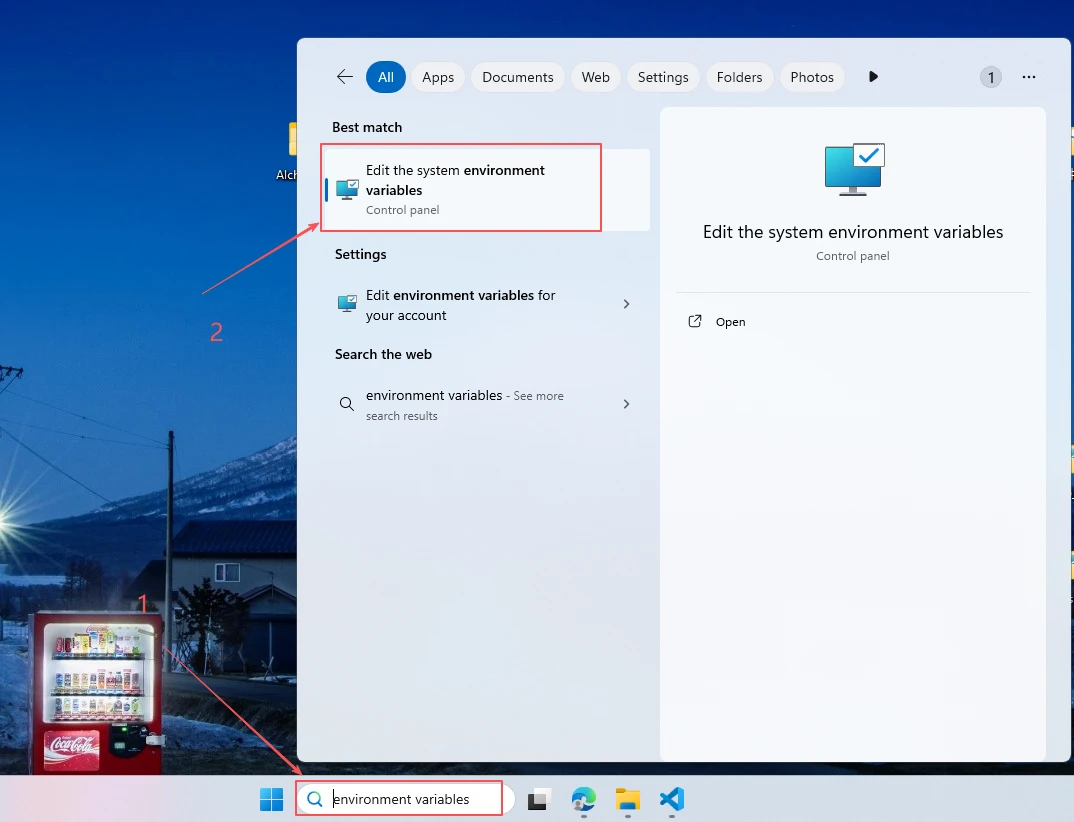Click the large system environment variables icon
Viewport: 1074px width, 822px height.
pyautogui.click(x=854, y=169)
